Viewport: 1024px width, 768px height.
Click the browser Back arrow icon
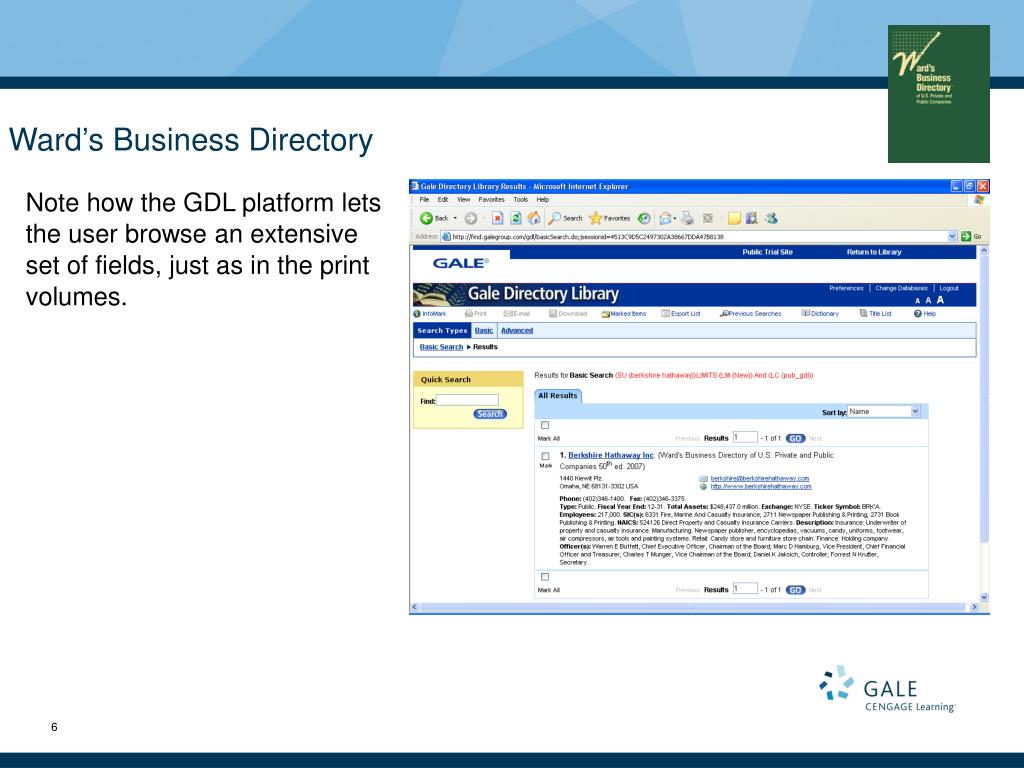pyautogui.click(x=426, y=218)
